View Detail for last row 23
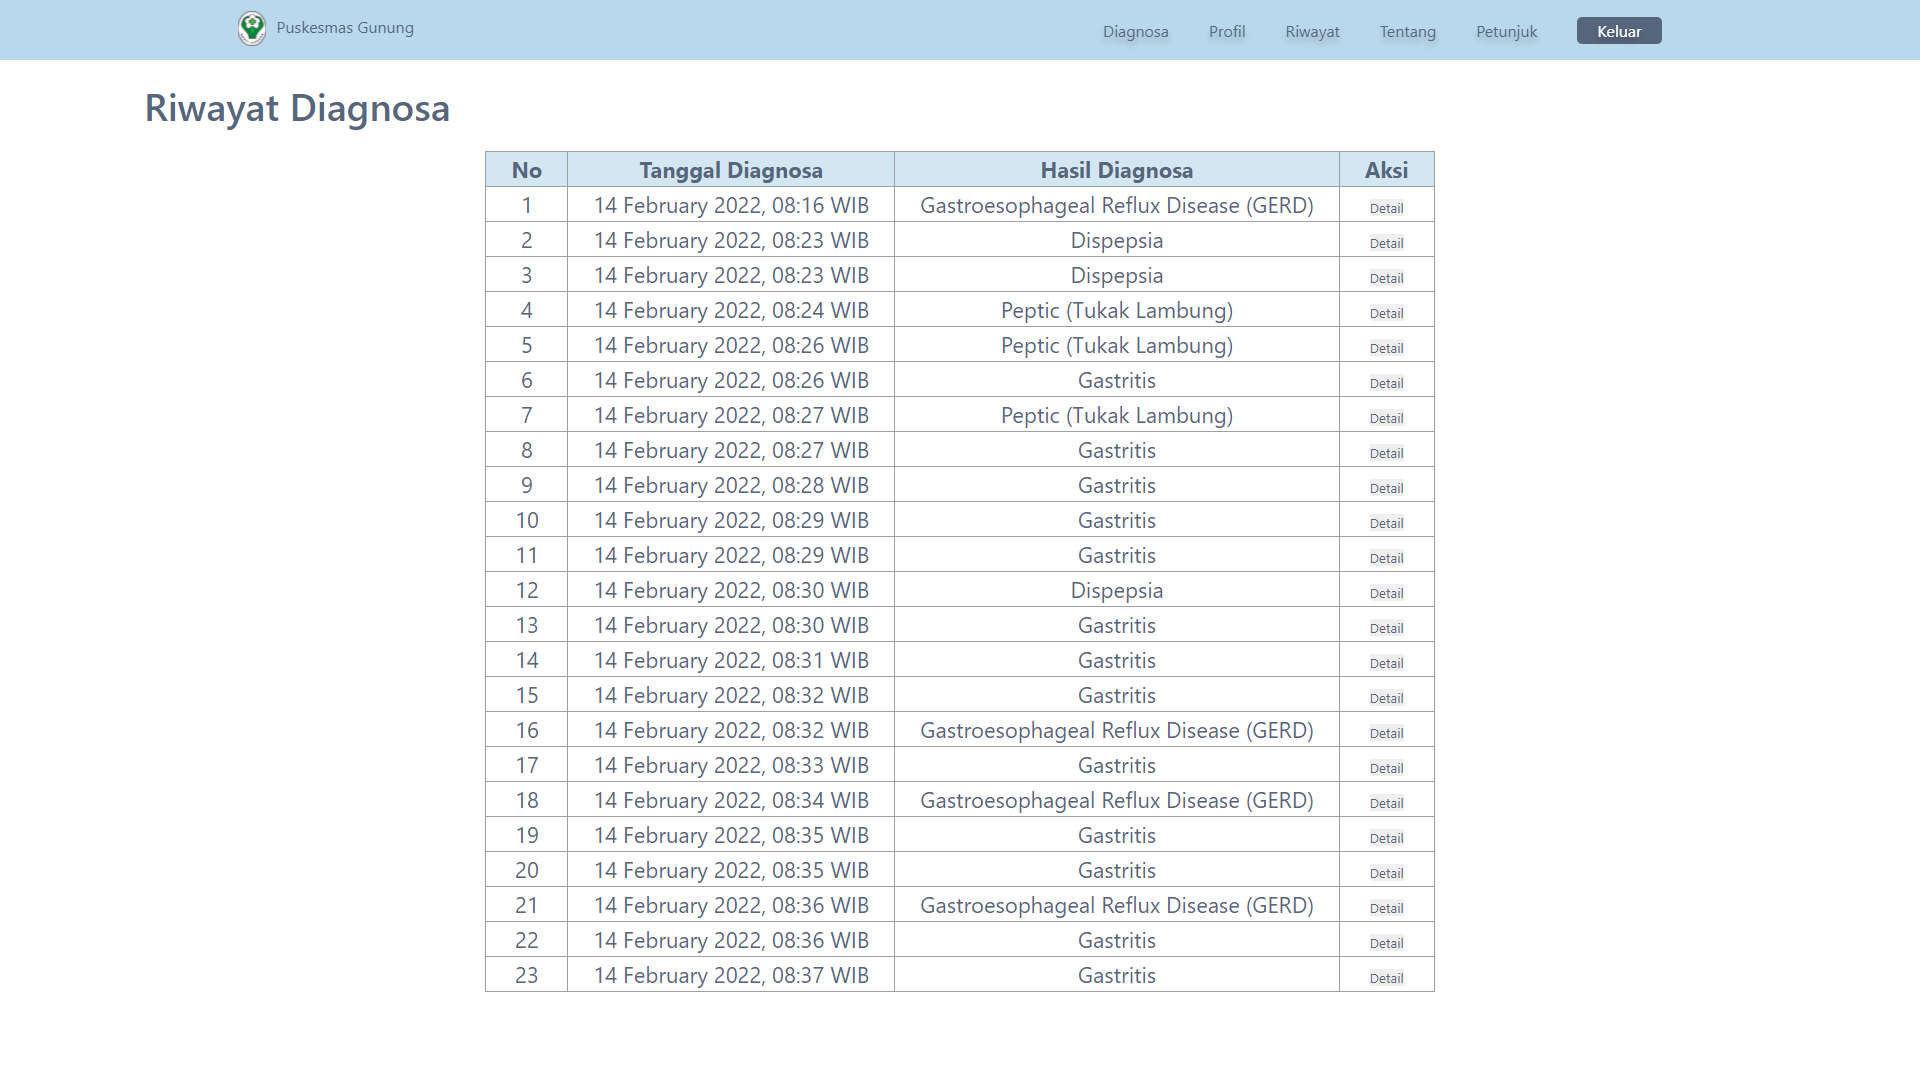 coord(1386,978)
